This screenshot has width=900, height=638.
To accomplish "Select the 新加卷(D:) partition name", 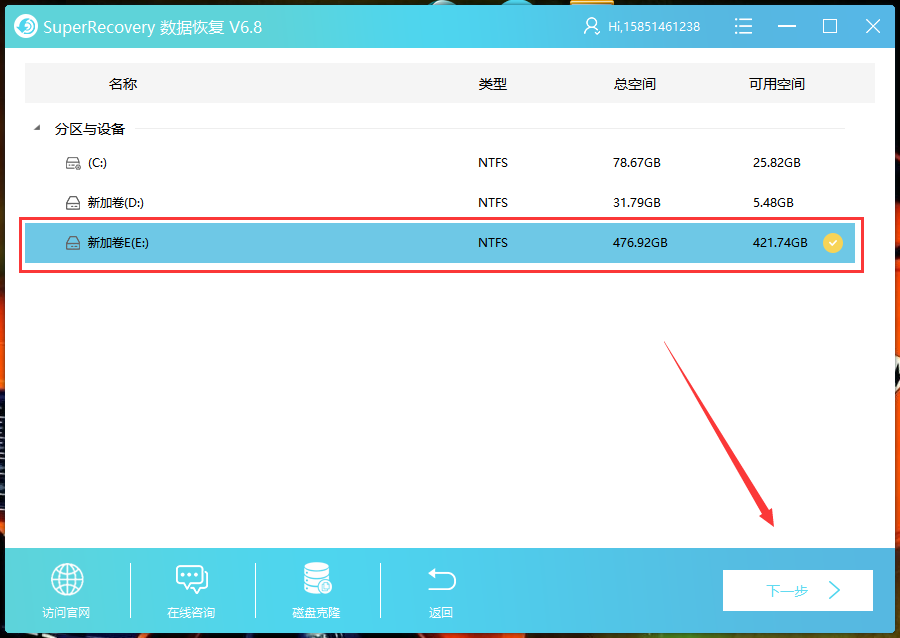I will click(x=115, y=203).
